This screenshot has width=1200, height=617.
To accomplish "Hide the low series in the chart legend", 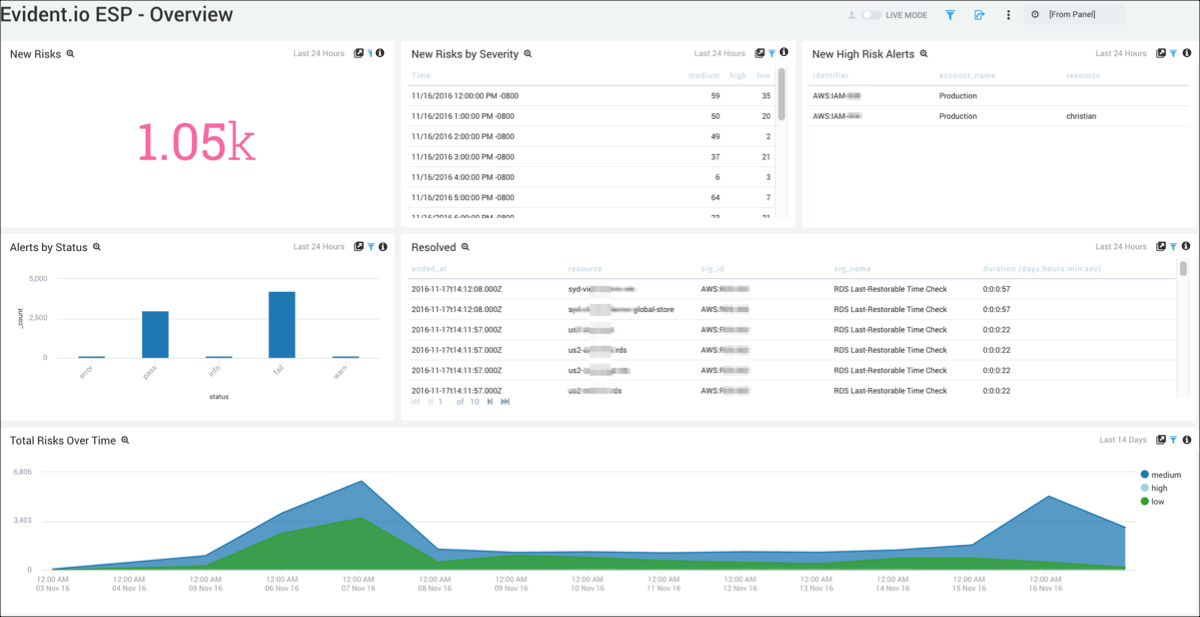I will 1155,501.
